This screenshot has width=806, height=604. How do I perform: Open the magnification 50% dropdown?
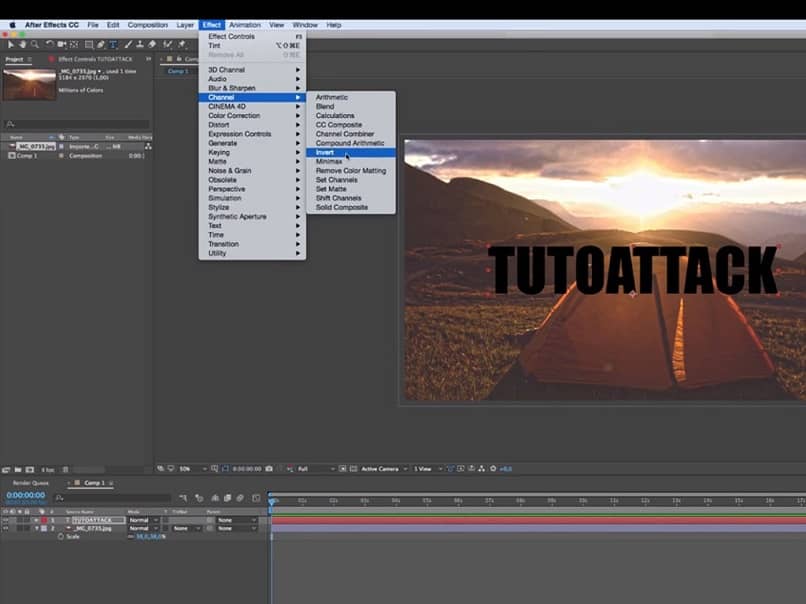(x=192, y=468)
